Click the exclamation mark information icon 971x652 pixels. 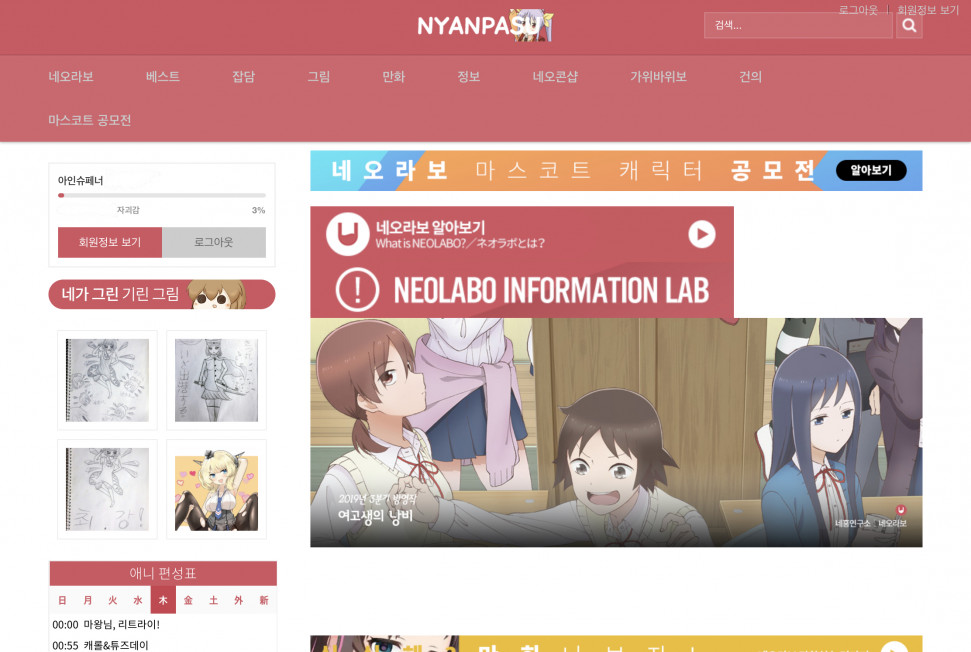[x=357, y=290]
